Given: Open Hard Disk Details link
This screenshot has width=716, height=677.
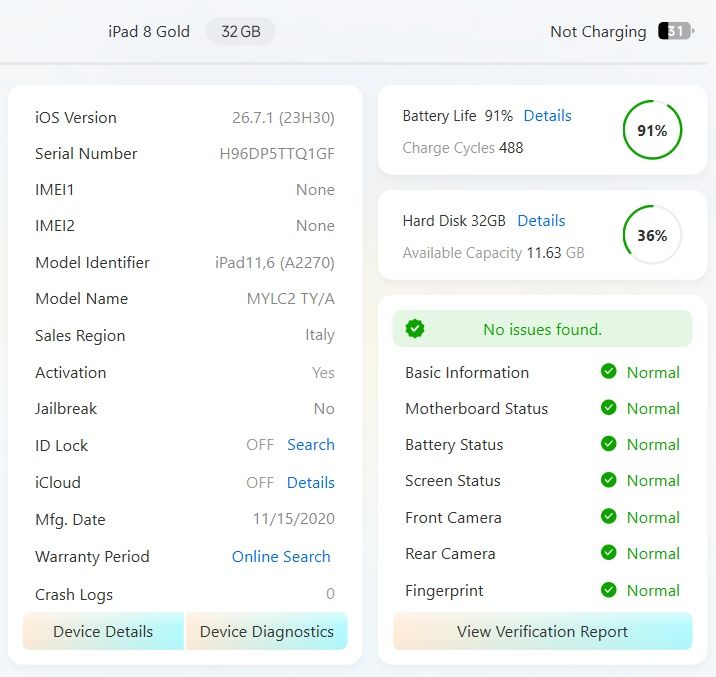Looking at the screenshot, I should click(541, 220).
